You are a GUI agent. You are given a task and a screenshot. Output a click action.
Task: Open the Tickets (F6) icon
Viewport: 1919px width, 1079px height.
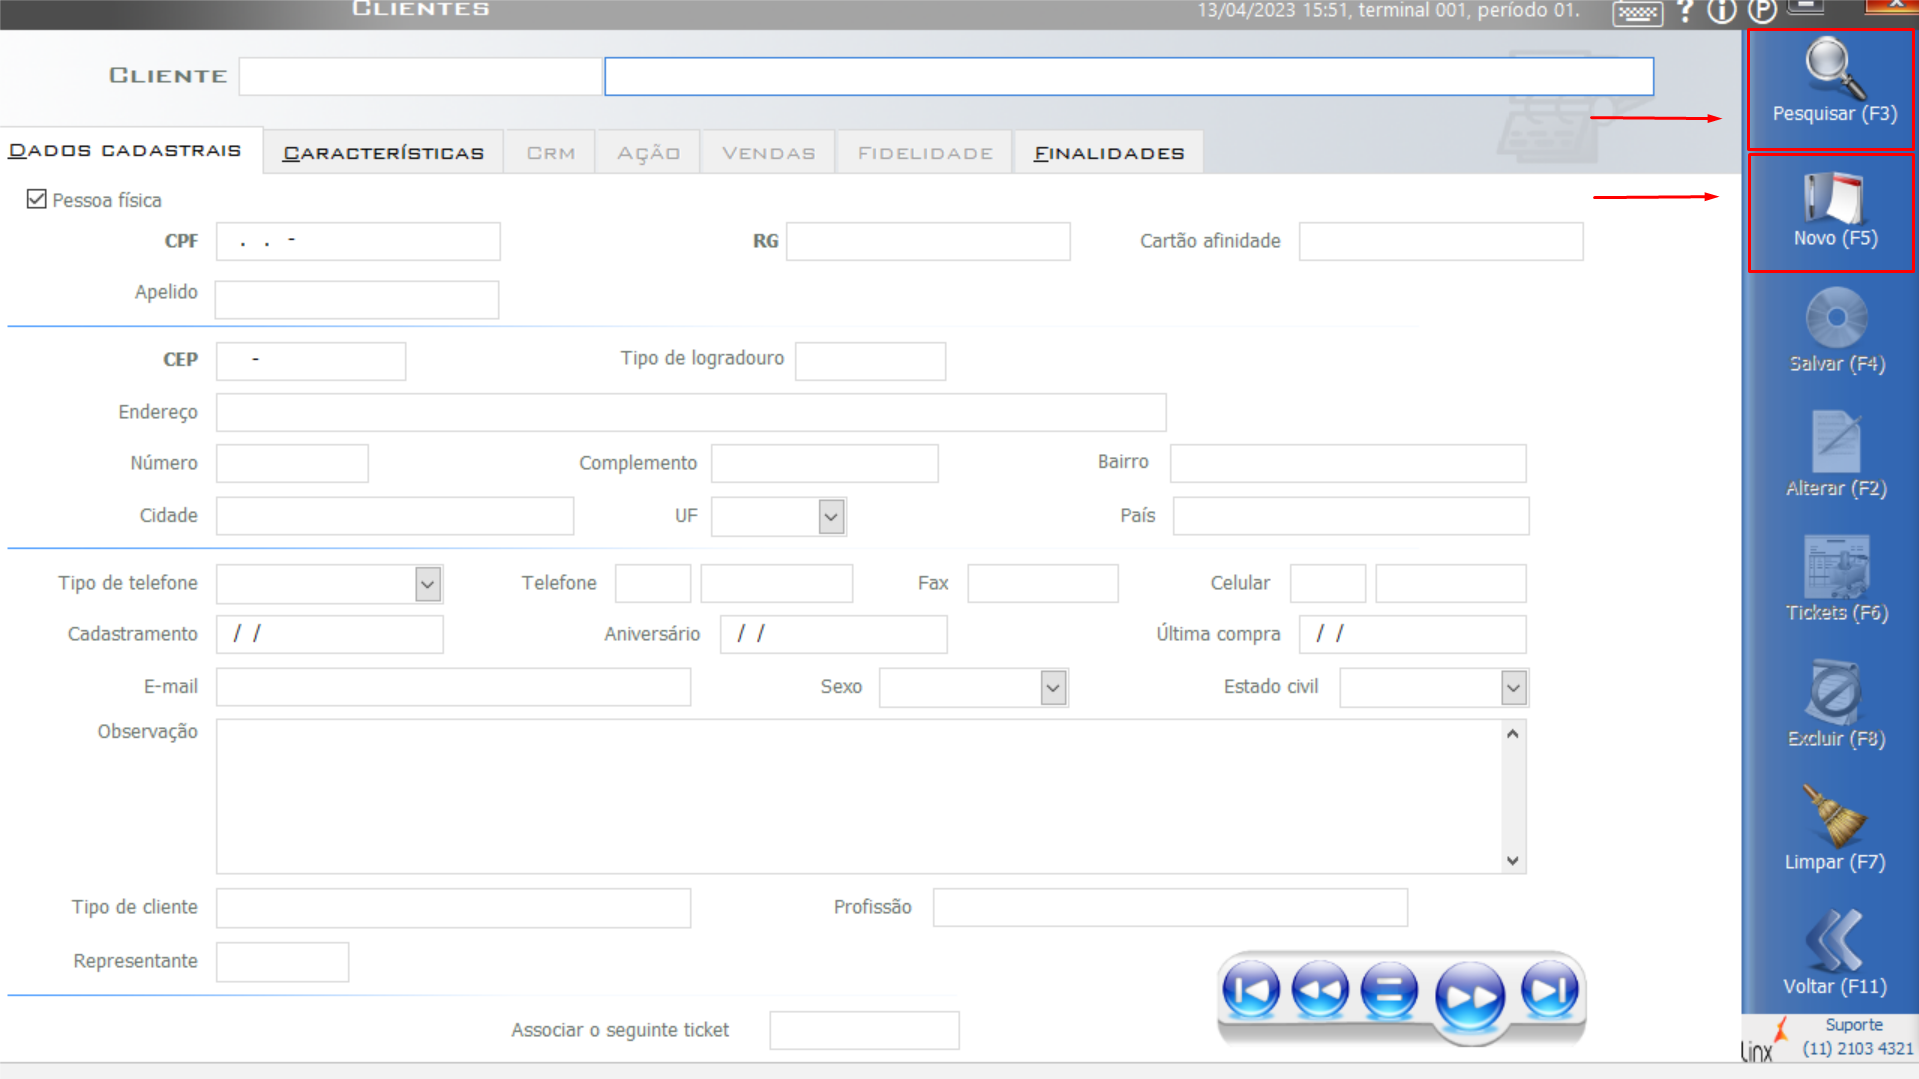pos(1836,567)
